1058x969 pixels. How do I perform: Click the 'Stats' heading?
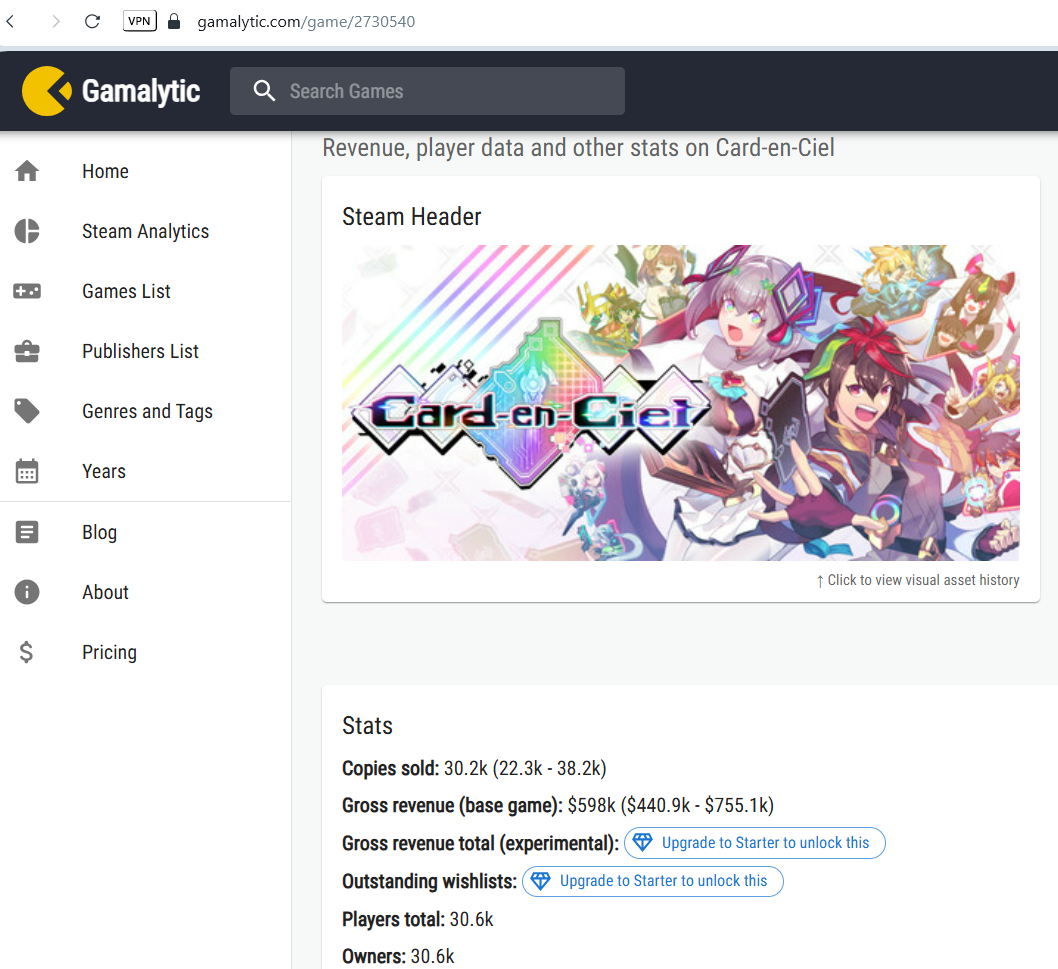pyautogui.click(x=367, y=725)
